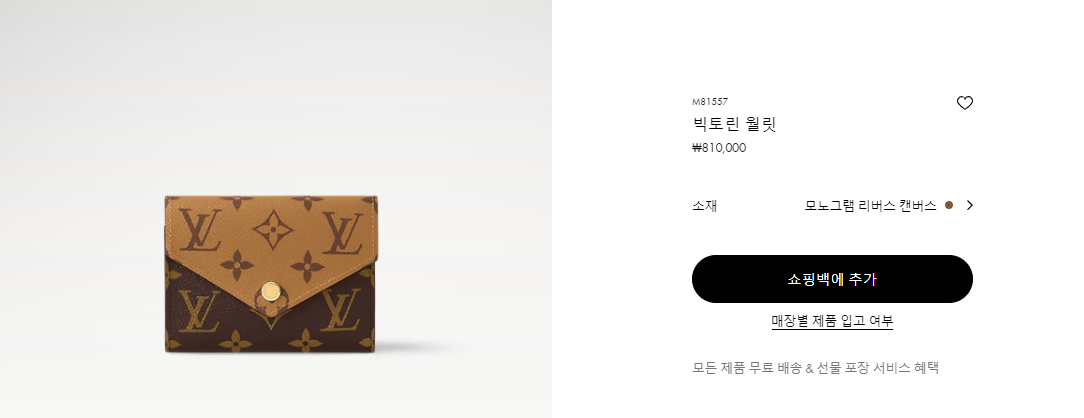Click the top-left LV logo on tan flap
The height and width of the screenshot is (418, 1084).
pos(200,230)
